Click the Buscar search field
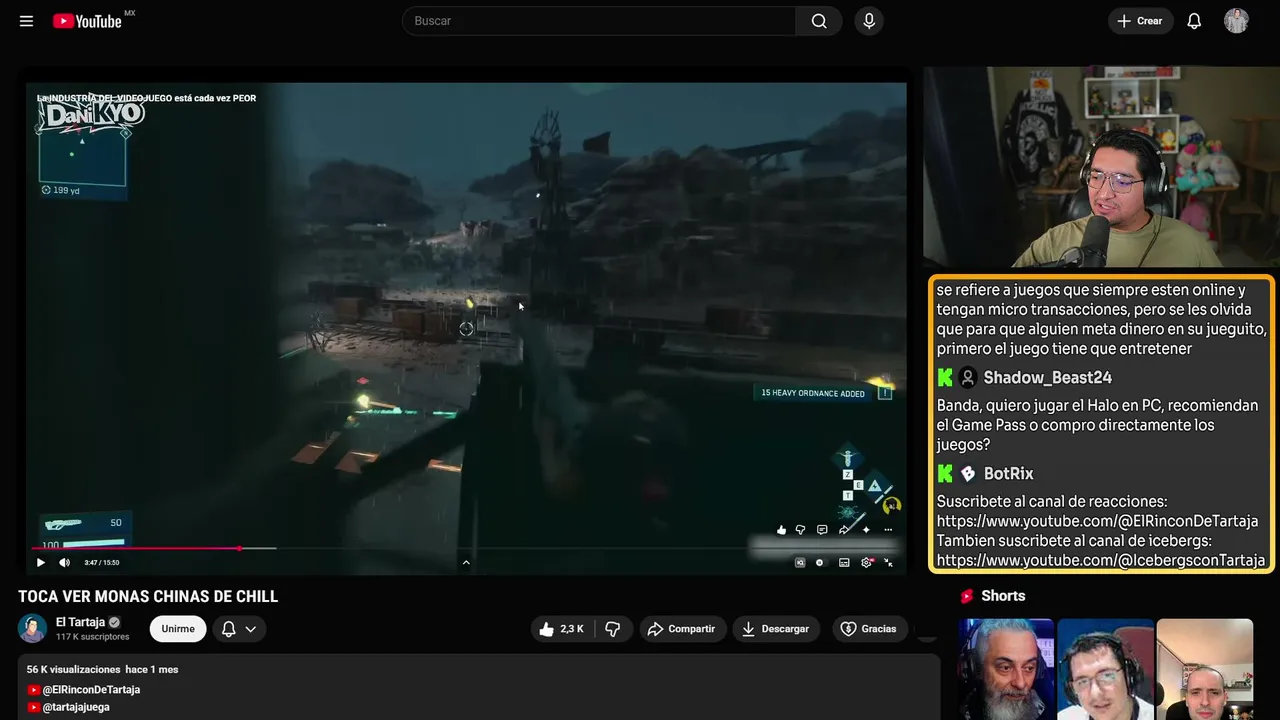This screenshot has width=1280, height=720. point(599,21)
